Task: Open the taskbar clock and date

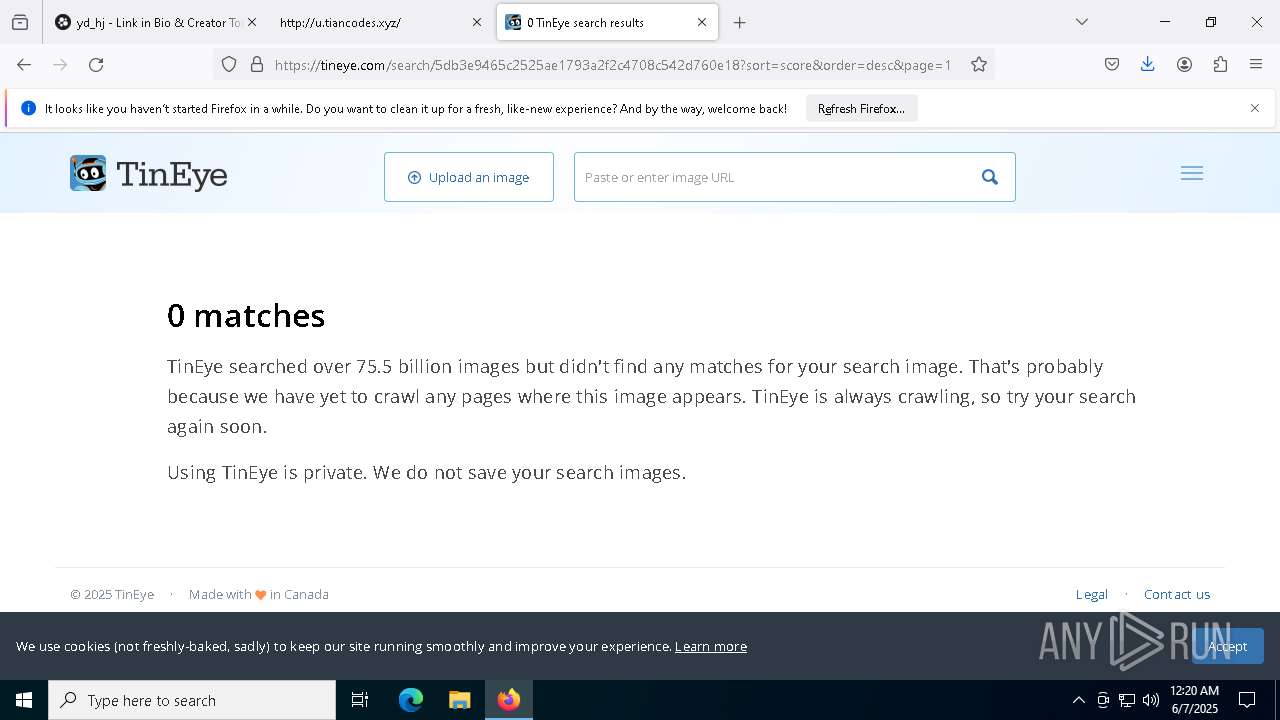Action: 1194,700
